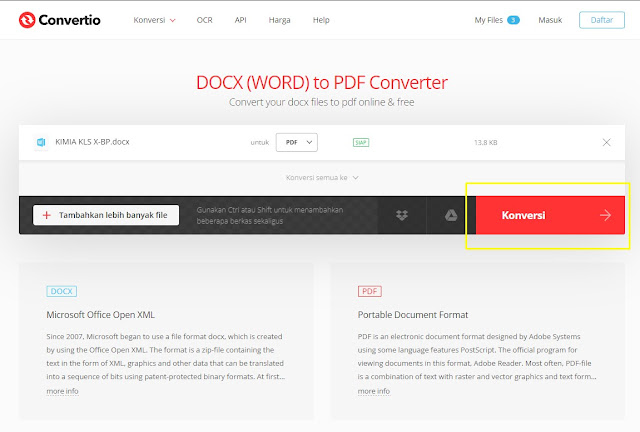Open My Files list
The image size is (640, 432).
tap(489, 20)
